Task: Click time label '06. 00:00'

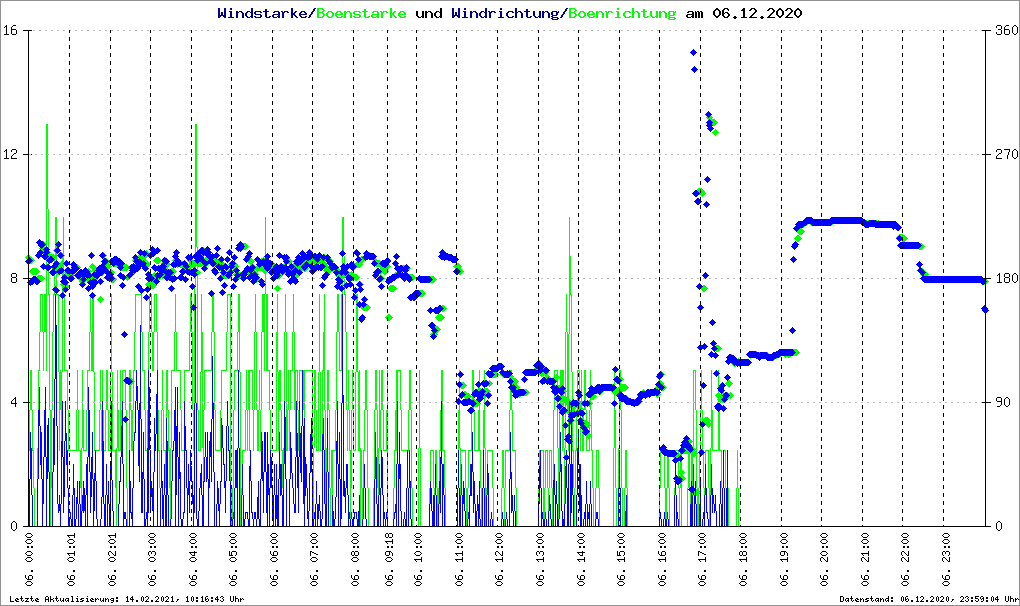Action: [29, 560]
